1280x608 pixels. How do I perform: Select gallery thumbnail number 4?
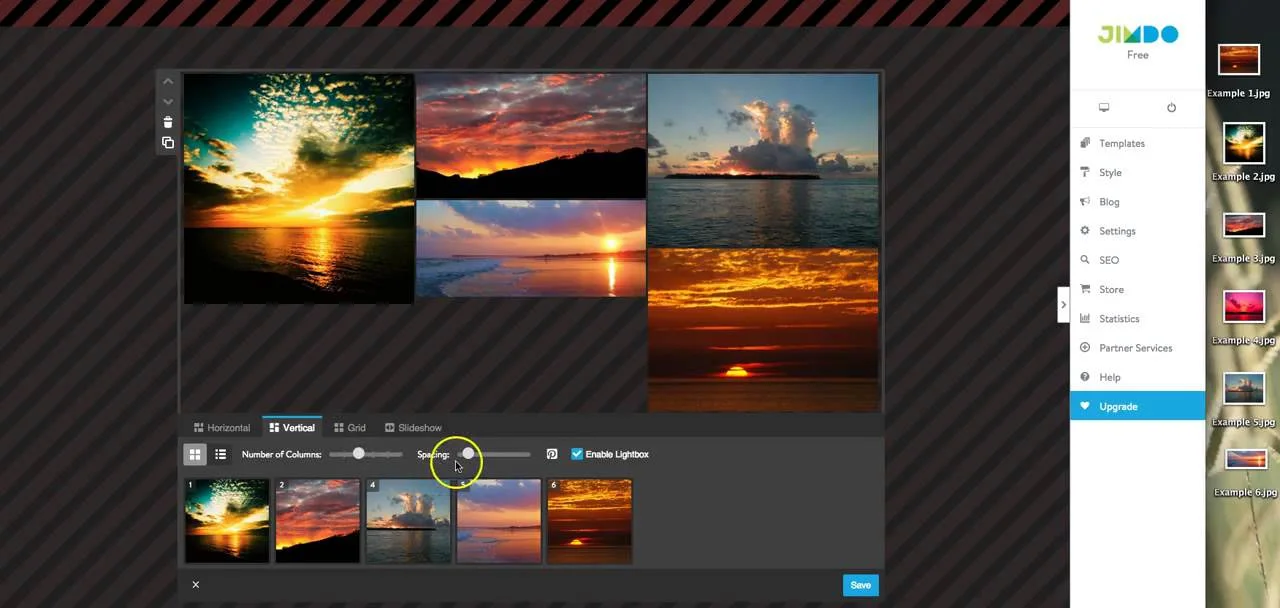[x=409, y=520]
